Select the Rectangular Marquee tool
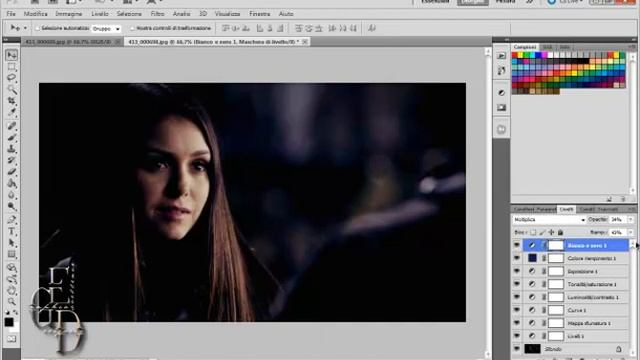This screenshot has width=640, height=360. coord(12,67)
